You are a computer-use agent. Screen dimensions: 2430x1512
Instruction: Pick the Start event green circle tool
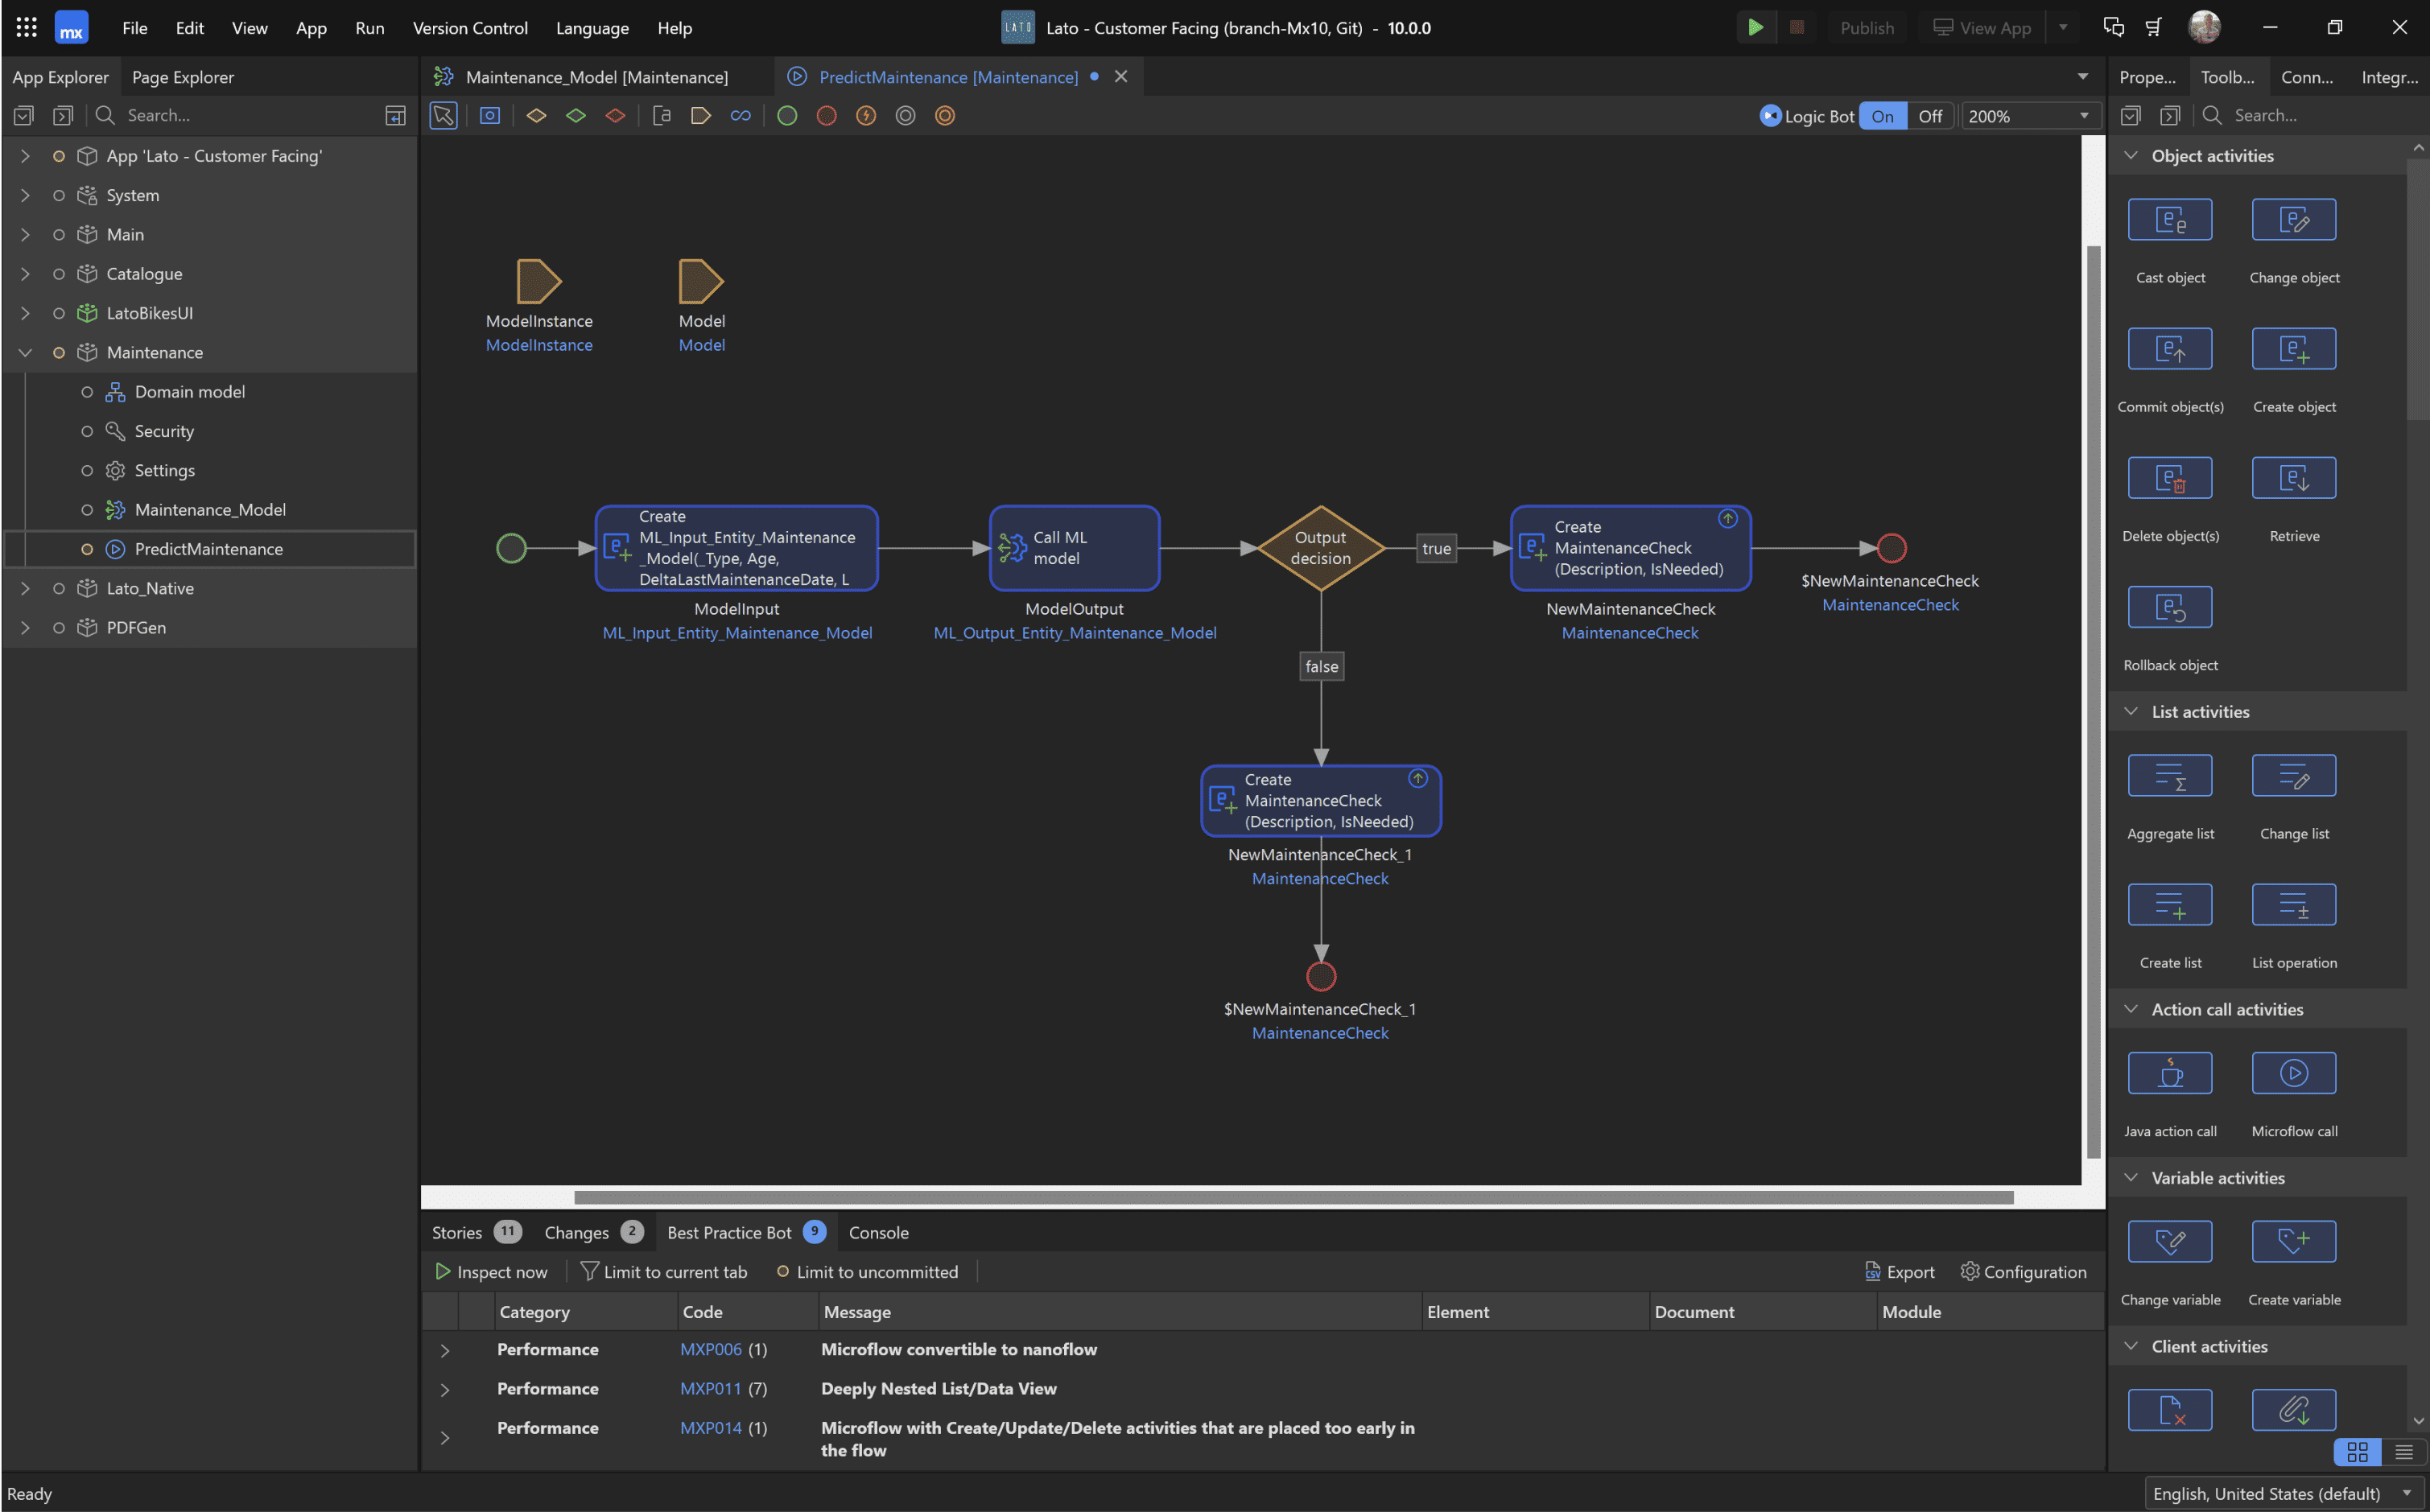pos(787,116)
